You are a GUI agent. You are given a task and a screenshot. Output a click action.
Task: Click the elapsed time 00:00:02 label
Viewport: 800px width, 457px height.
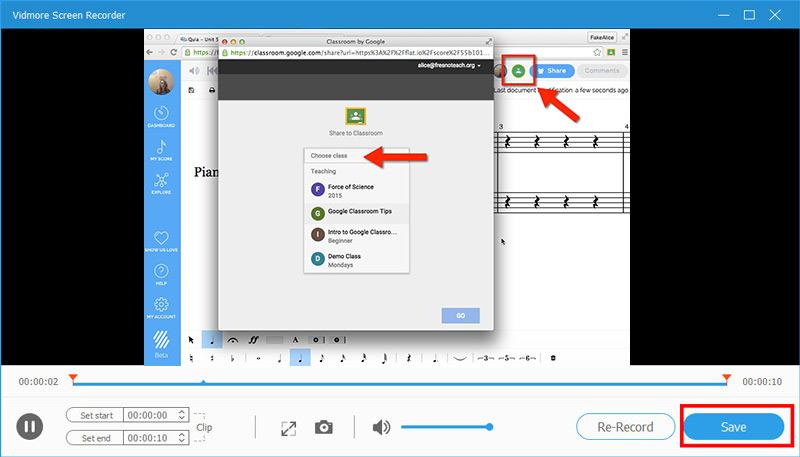point(38,382)
